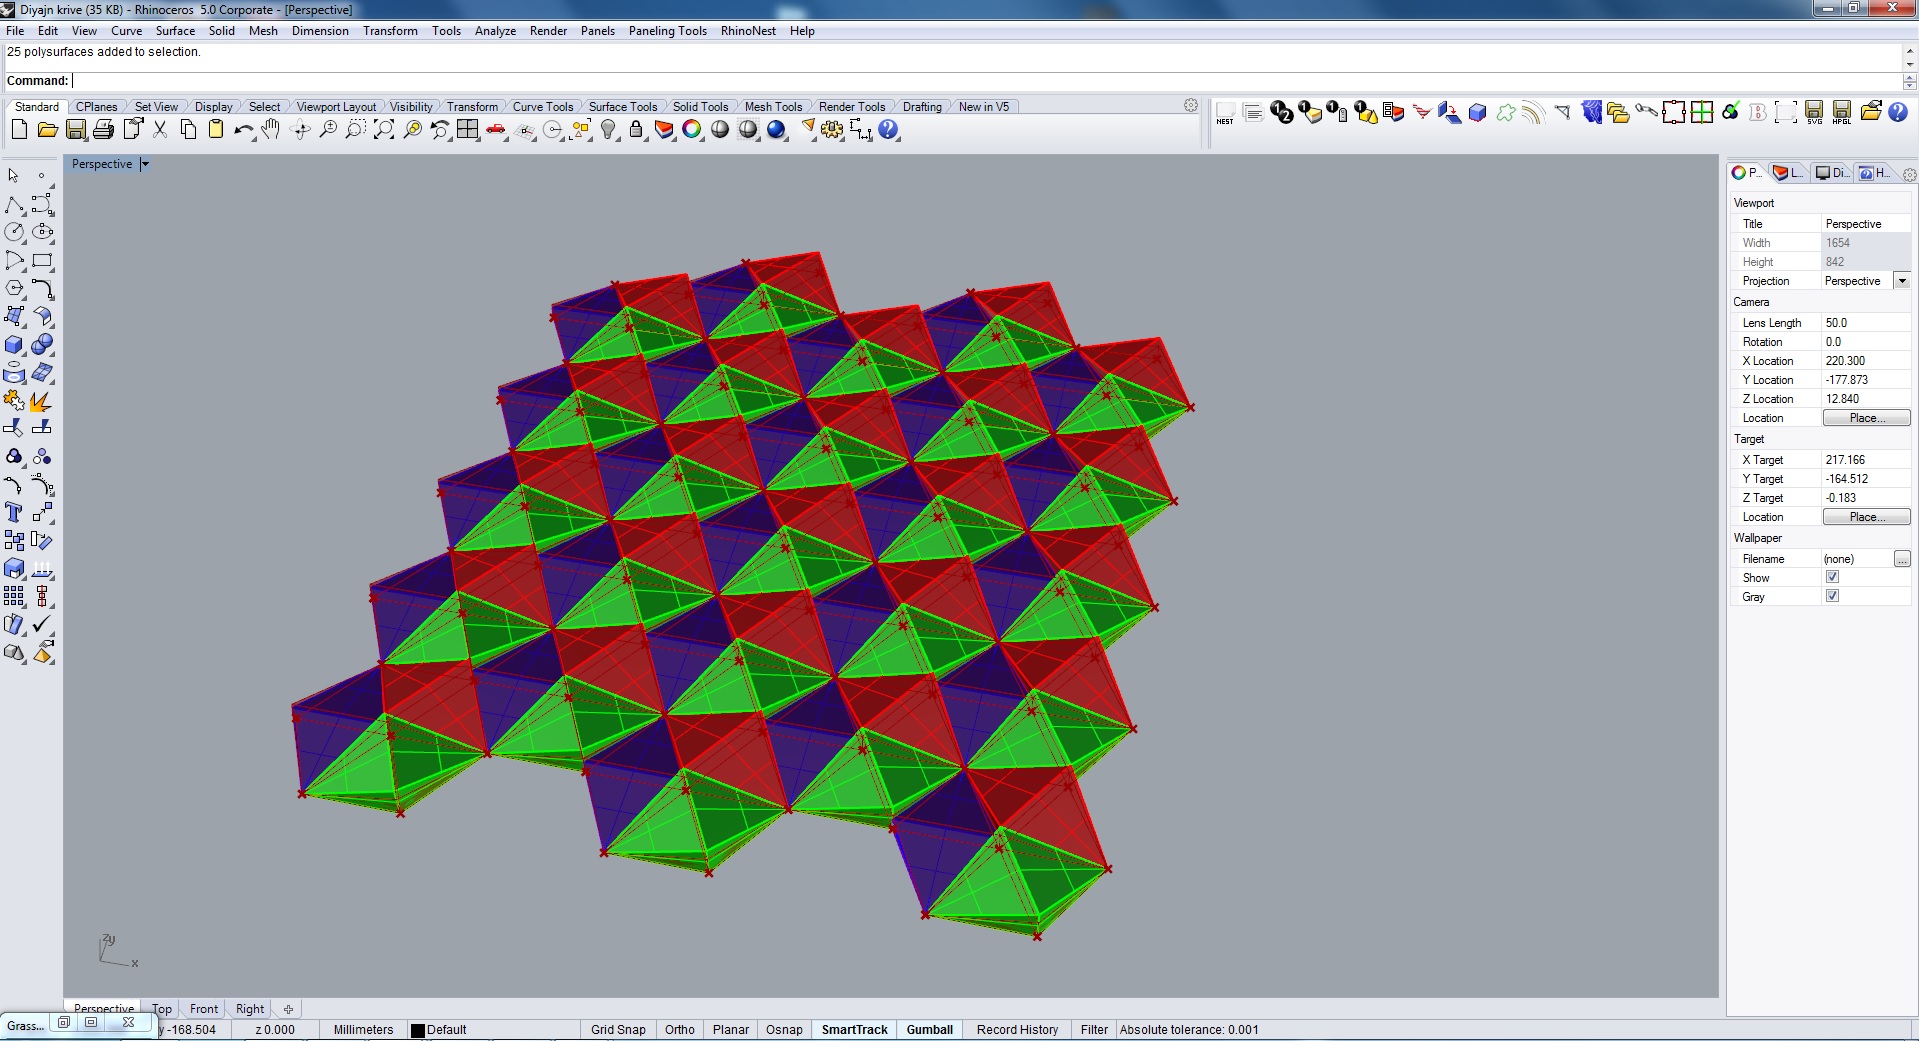The width and height of the screenshot is (1919, 1041).
Task: Switch to the Right viewport tab
Action: click(250, 1009)
